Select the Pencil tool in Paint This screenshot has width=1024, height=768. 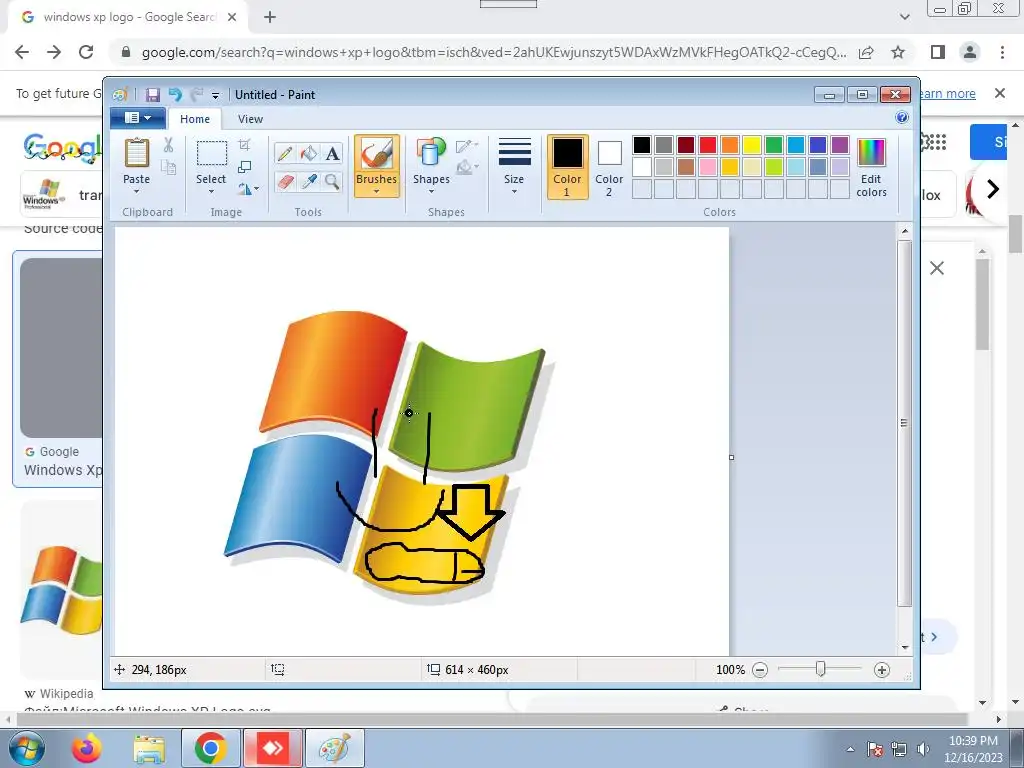(x=285, y=153)
